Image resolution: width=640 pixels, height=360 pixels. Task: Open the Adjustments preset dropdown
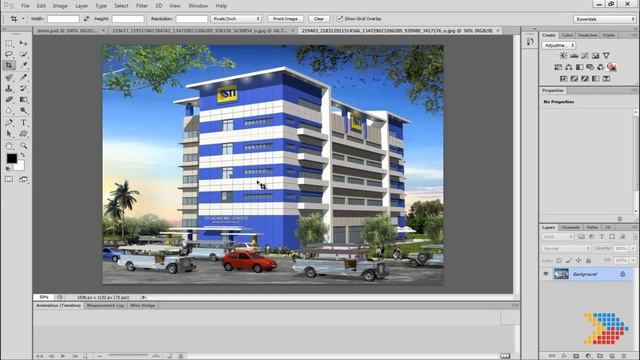[559, 45]
